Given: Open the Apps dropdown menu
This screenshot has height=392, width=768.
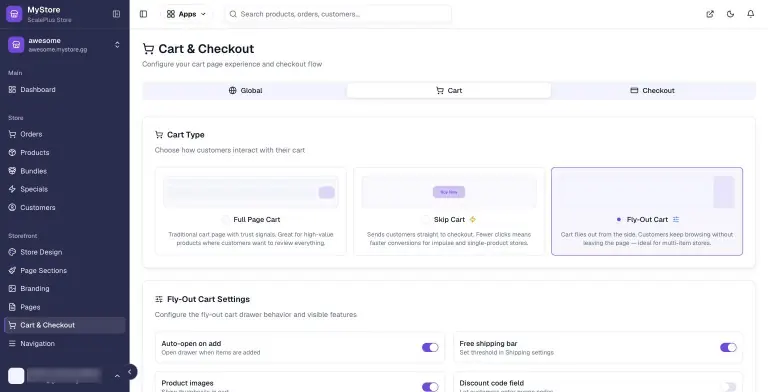Looking at the screenshot, I should tap(187, 14).
